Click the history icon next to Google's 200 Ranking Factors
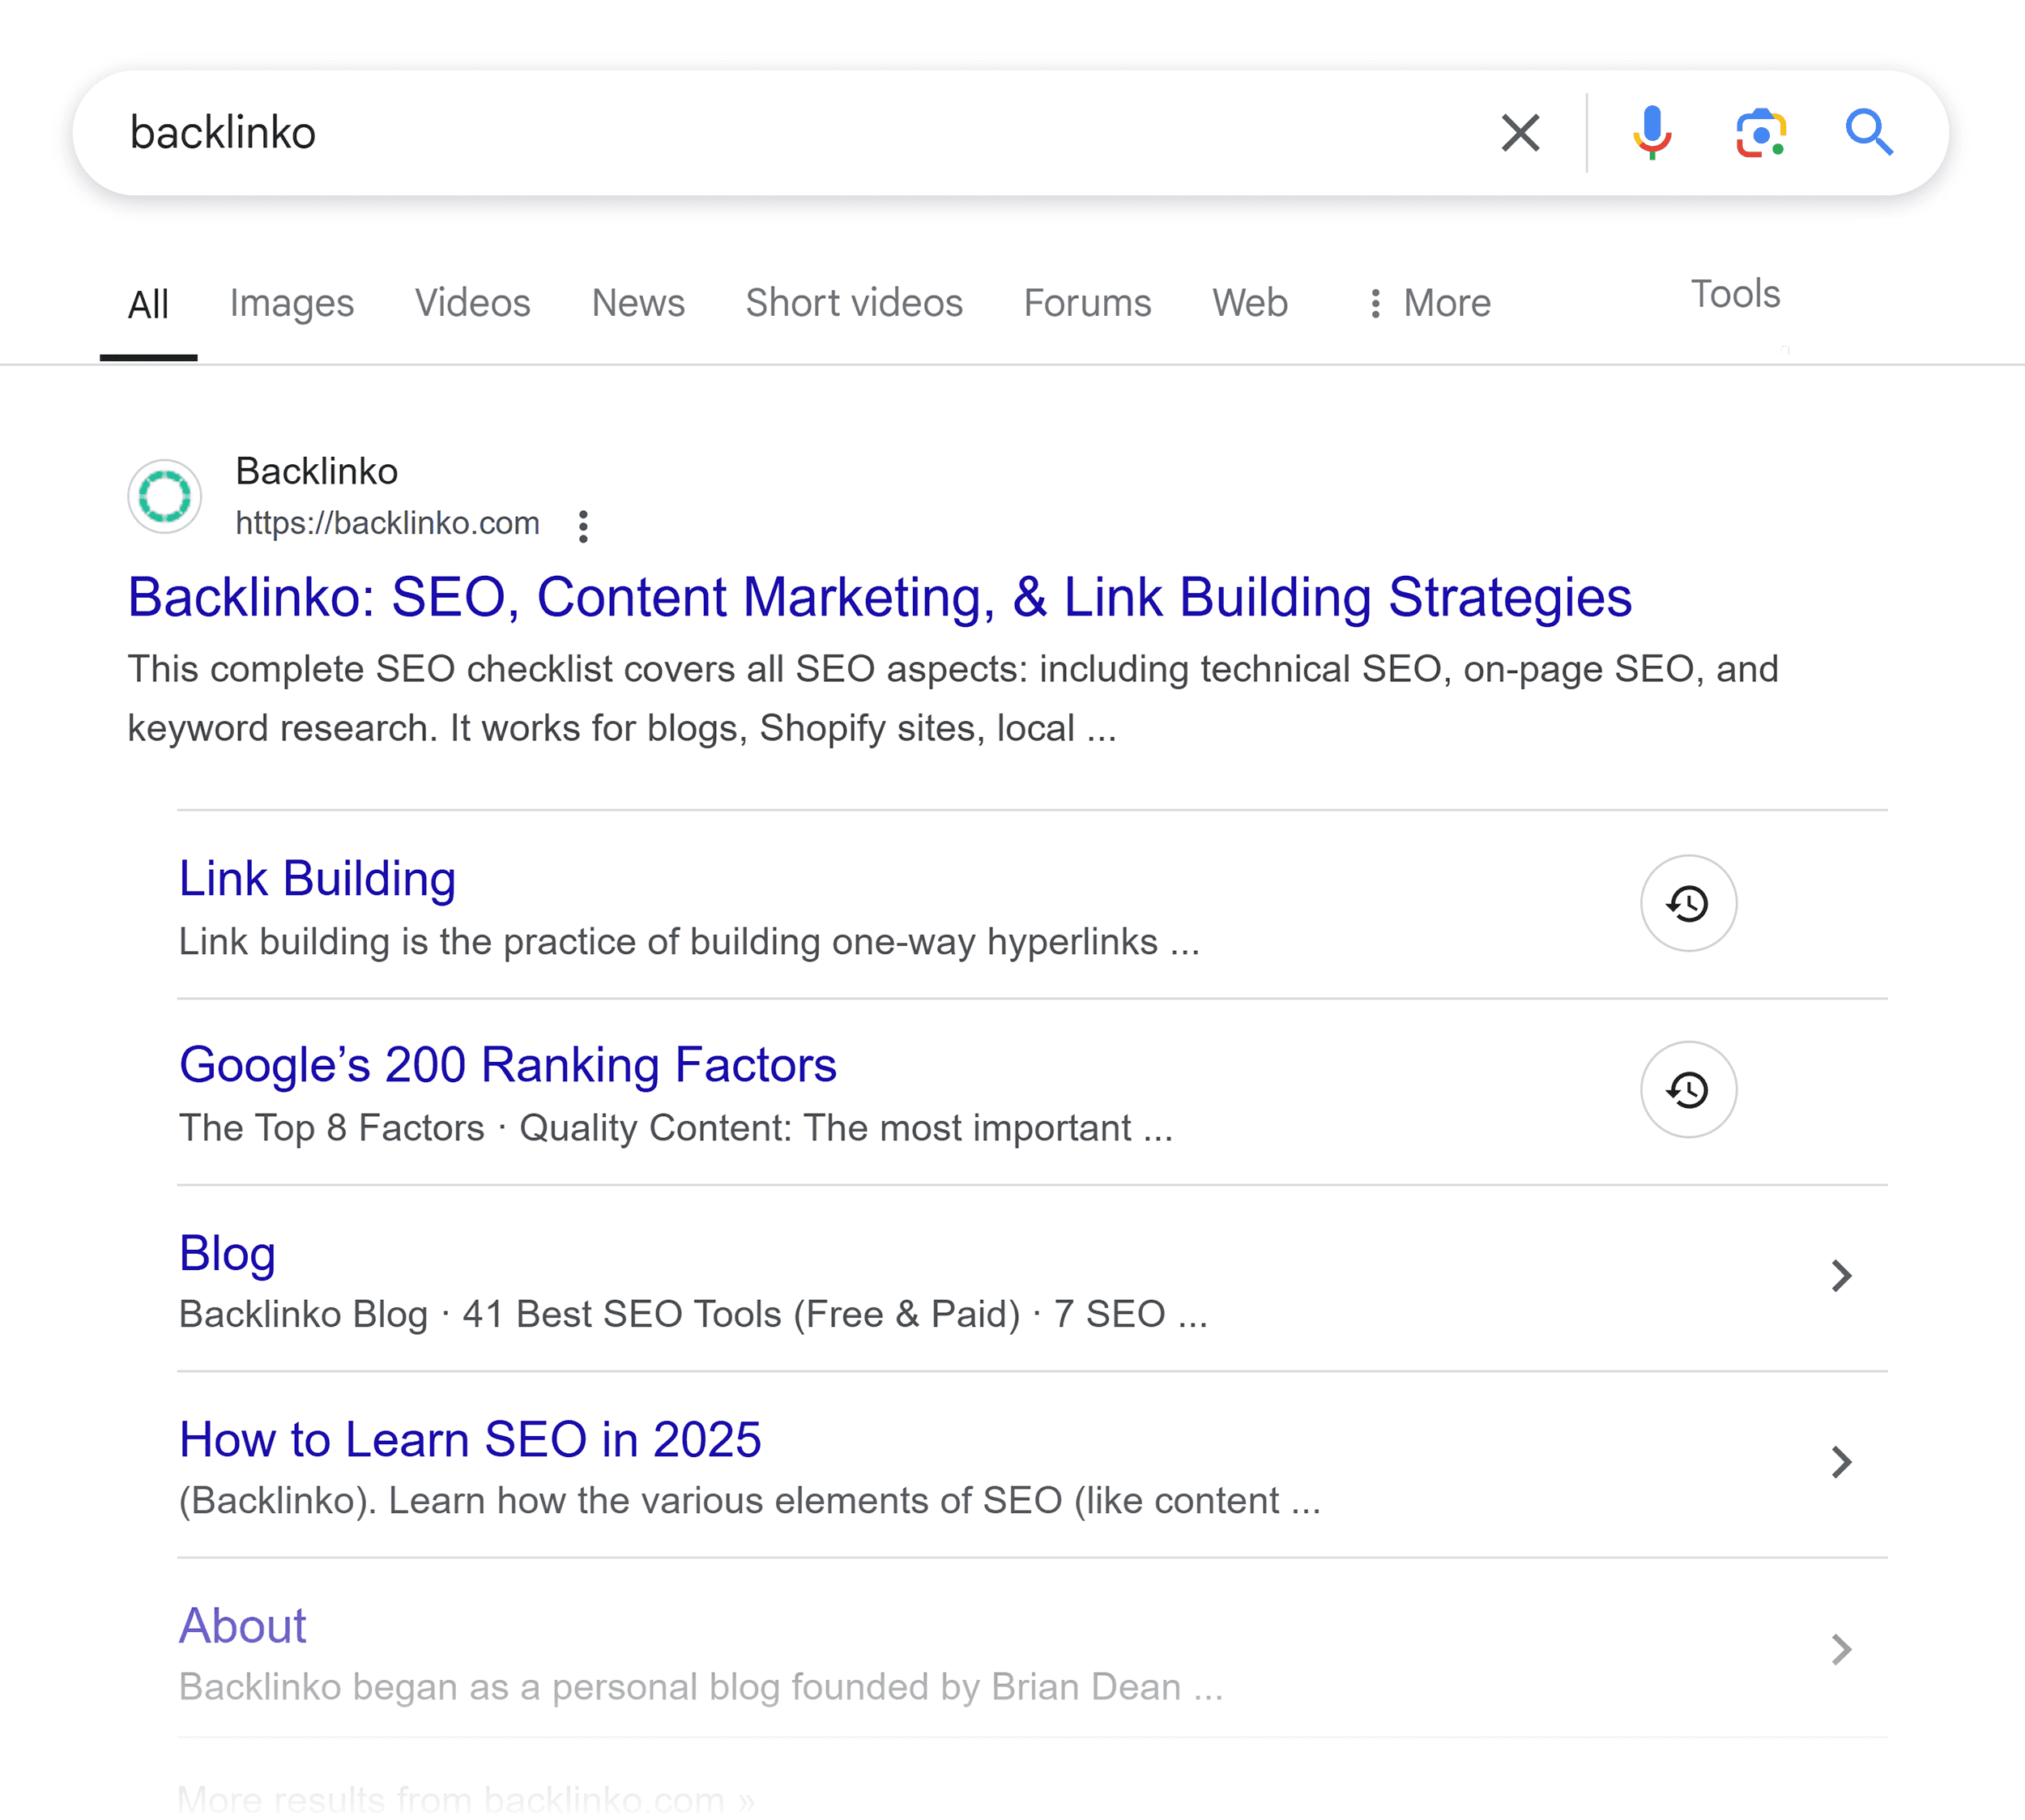 [1688, 1089]
